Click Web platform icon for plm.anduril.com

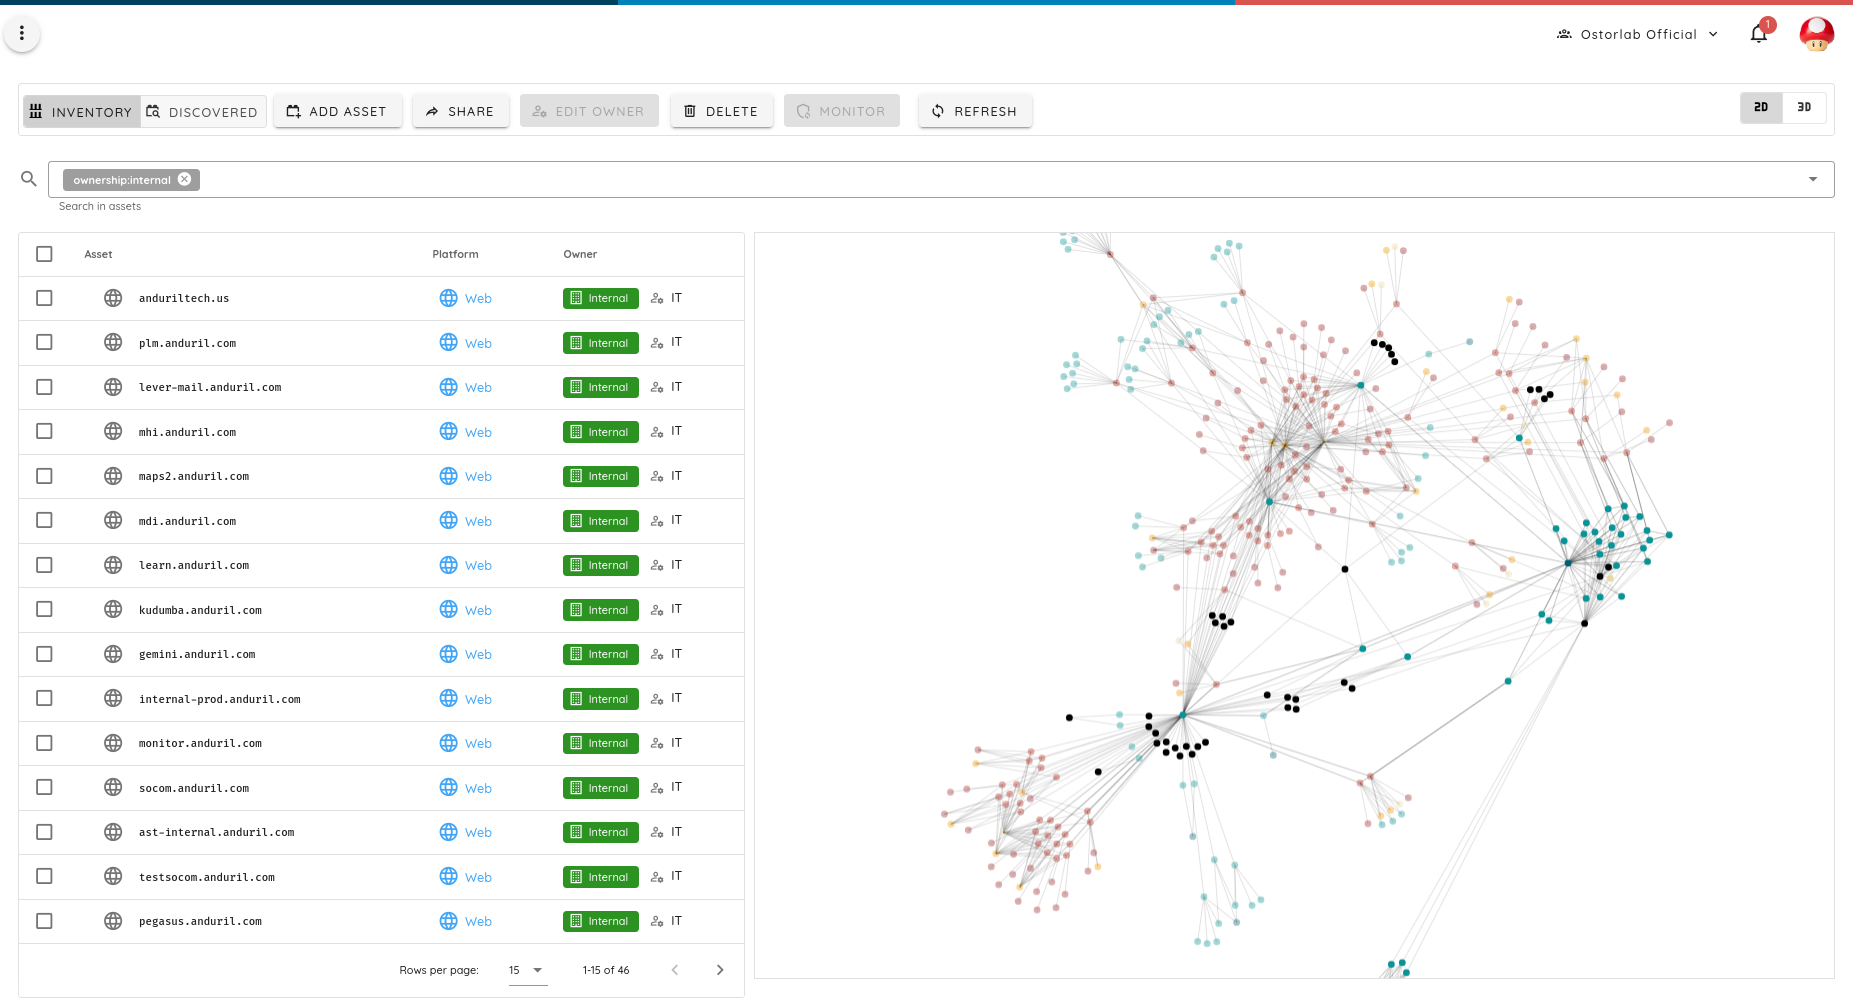pyautogui.click(x=448, y=342)
